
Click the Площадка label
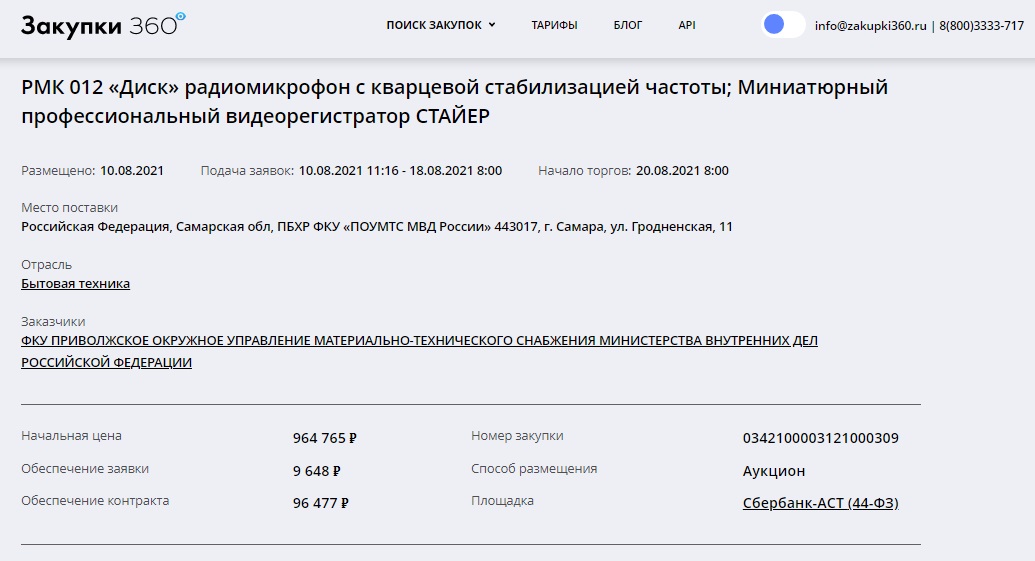coord(502,501)
